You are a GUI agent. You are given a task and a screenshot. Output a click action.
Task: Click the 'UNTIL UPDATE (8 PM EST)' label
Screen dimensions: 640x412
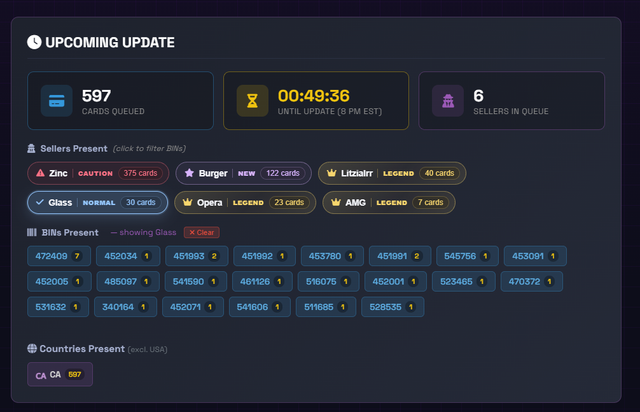pos(330,111)
